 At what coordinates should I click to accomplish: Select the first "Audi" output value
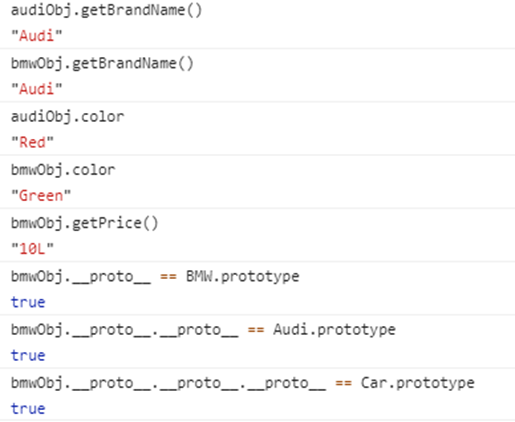pos(37,36)
